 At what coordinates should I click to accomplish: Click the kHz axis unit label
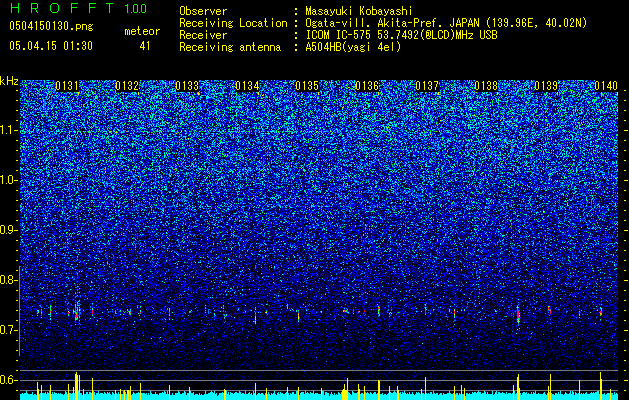(x=9, y=81)
